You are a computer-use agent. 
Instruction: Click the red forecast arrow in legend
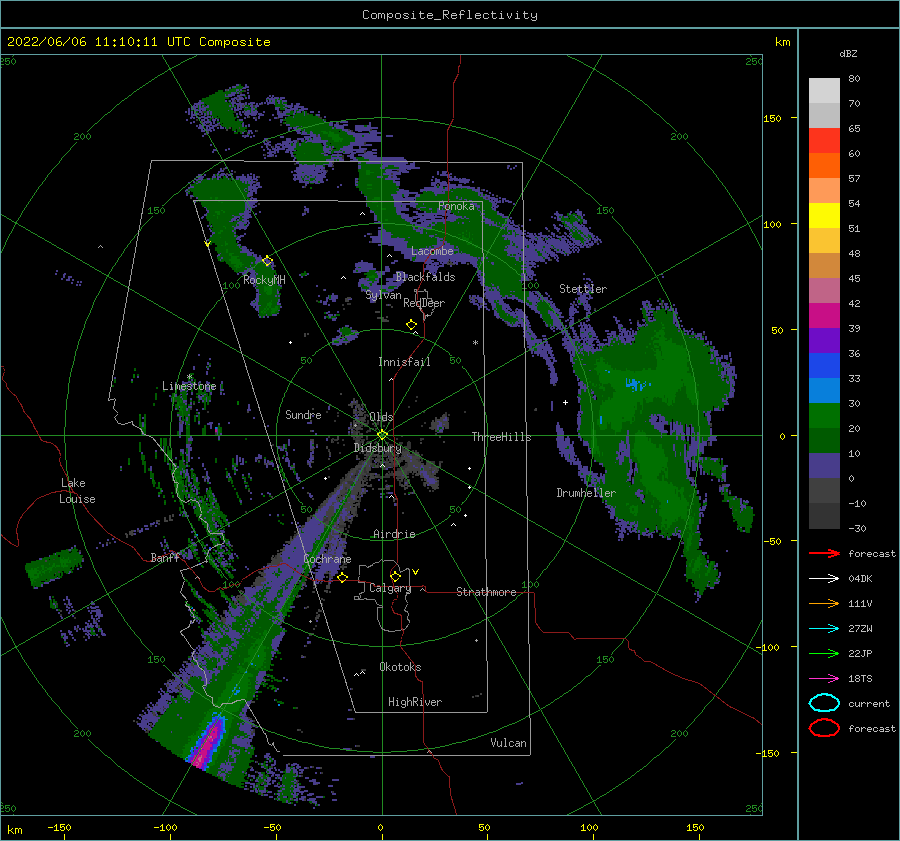pyautogui.click(x=824, y=553)
